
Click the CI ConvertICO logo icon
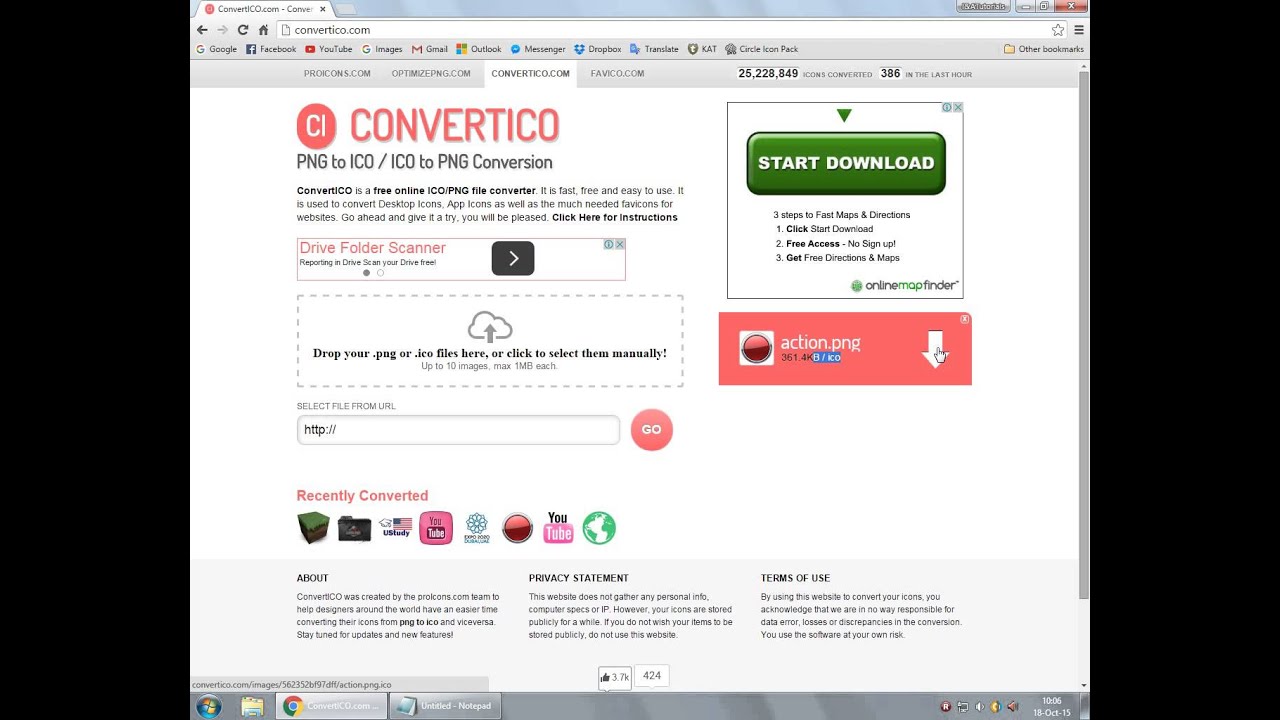pyautogui.click(x=315, y=126)
